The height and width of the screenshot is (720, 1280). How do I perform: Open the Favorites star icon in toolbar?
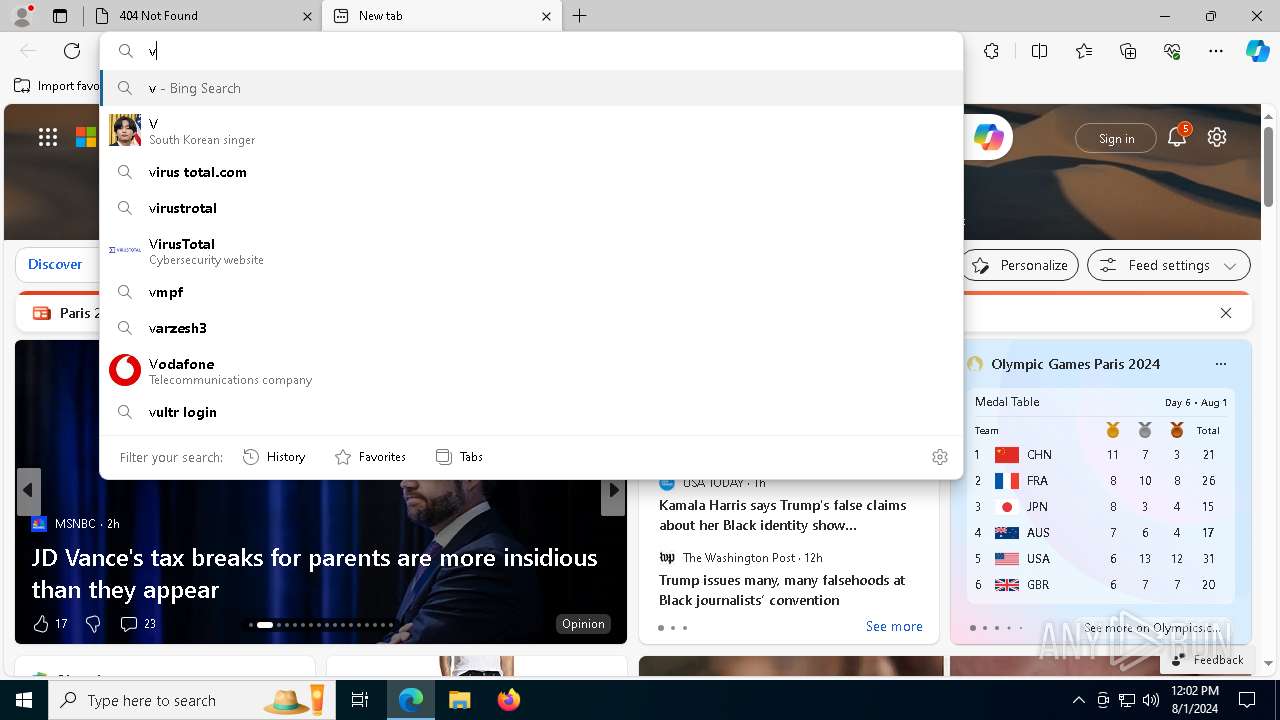1084,51
